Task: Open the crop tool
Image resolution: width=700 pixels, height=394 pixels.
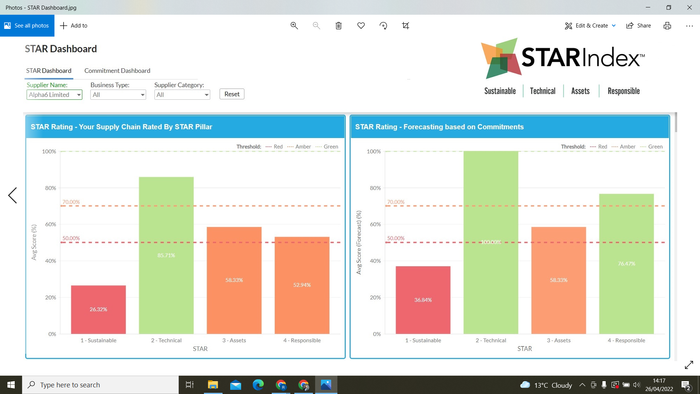Action: pyautogui.click(x=405, y=26)
